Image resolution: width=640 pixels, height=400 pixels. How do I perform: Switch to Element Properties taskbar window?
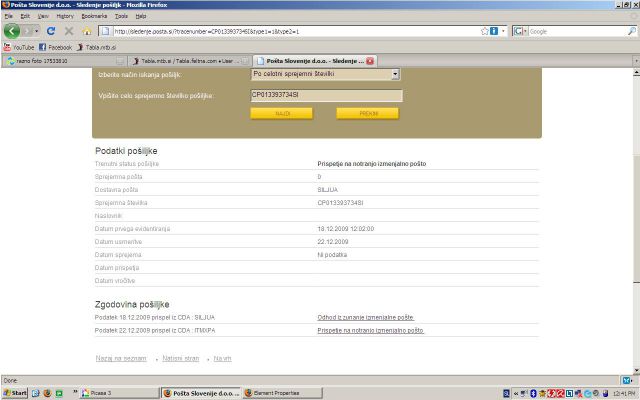282,393
